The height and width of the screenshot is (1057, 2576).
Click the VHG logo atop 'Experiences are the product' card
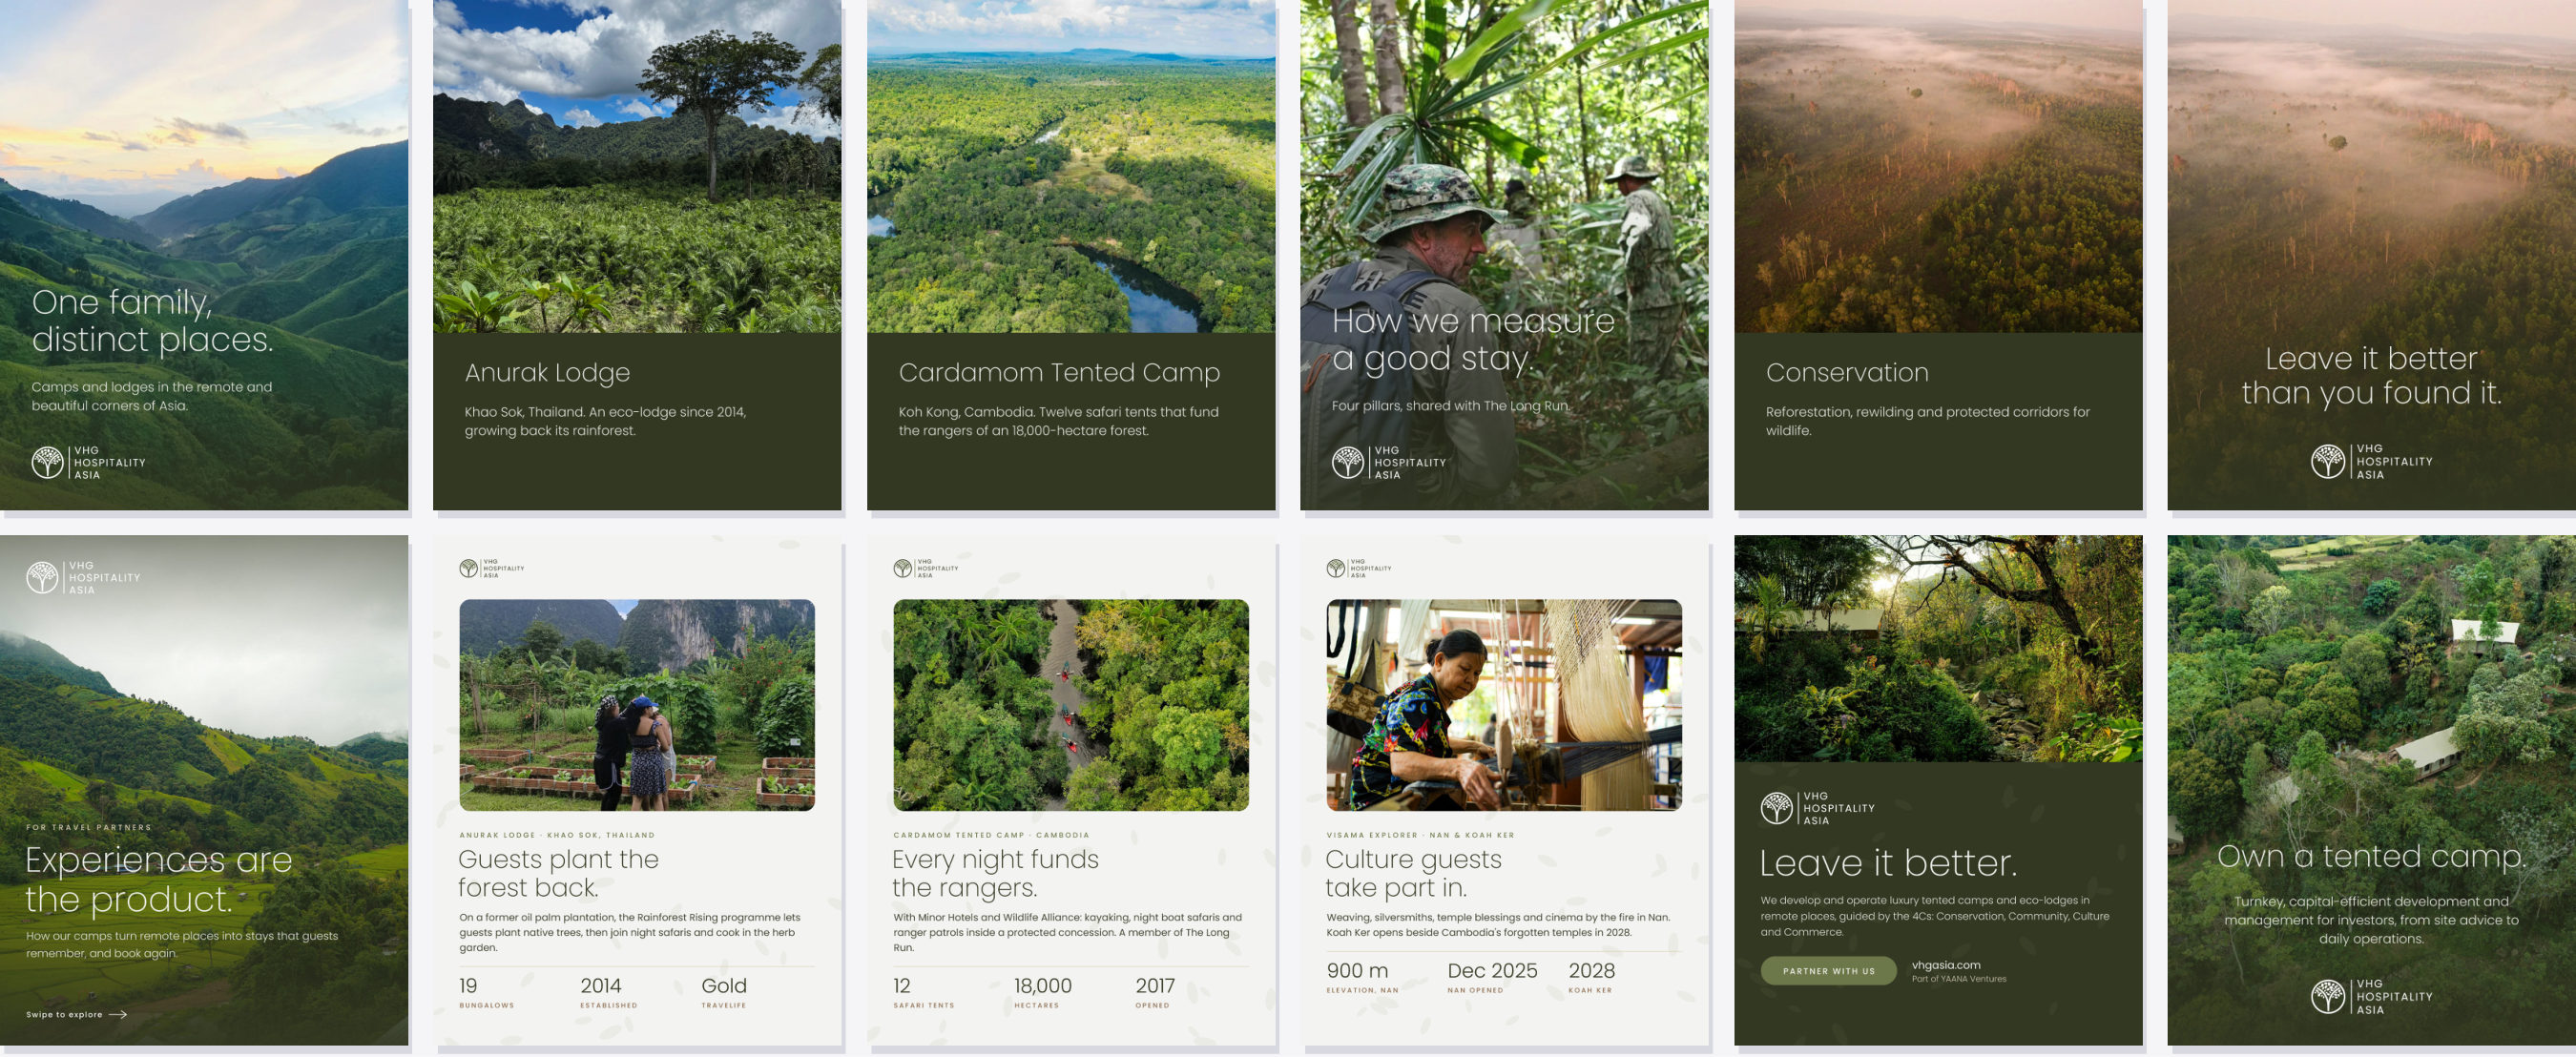83,577
